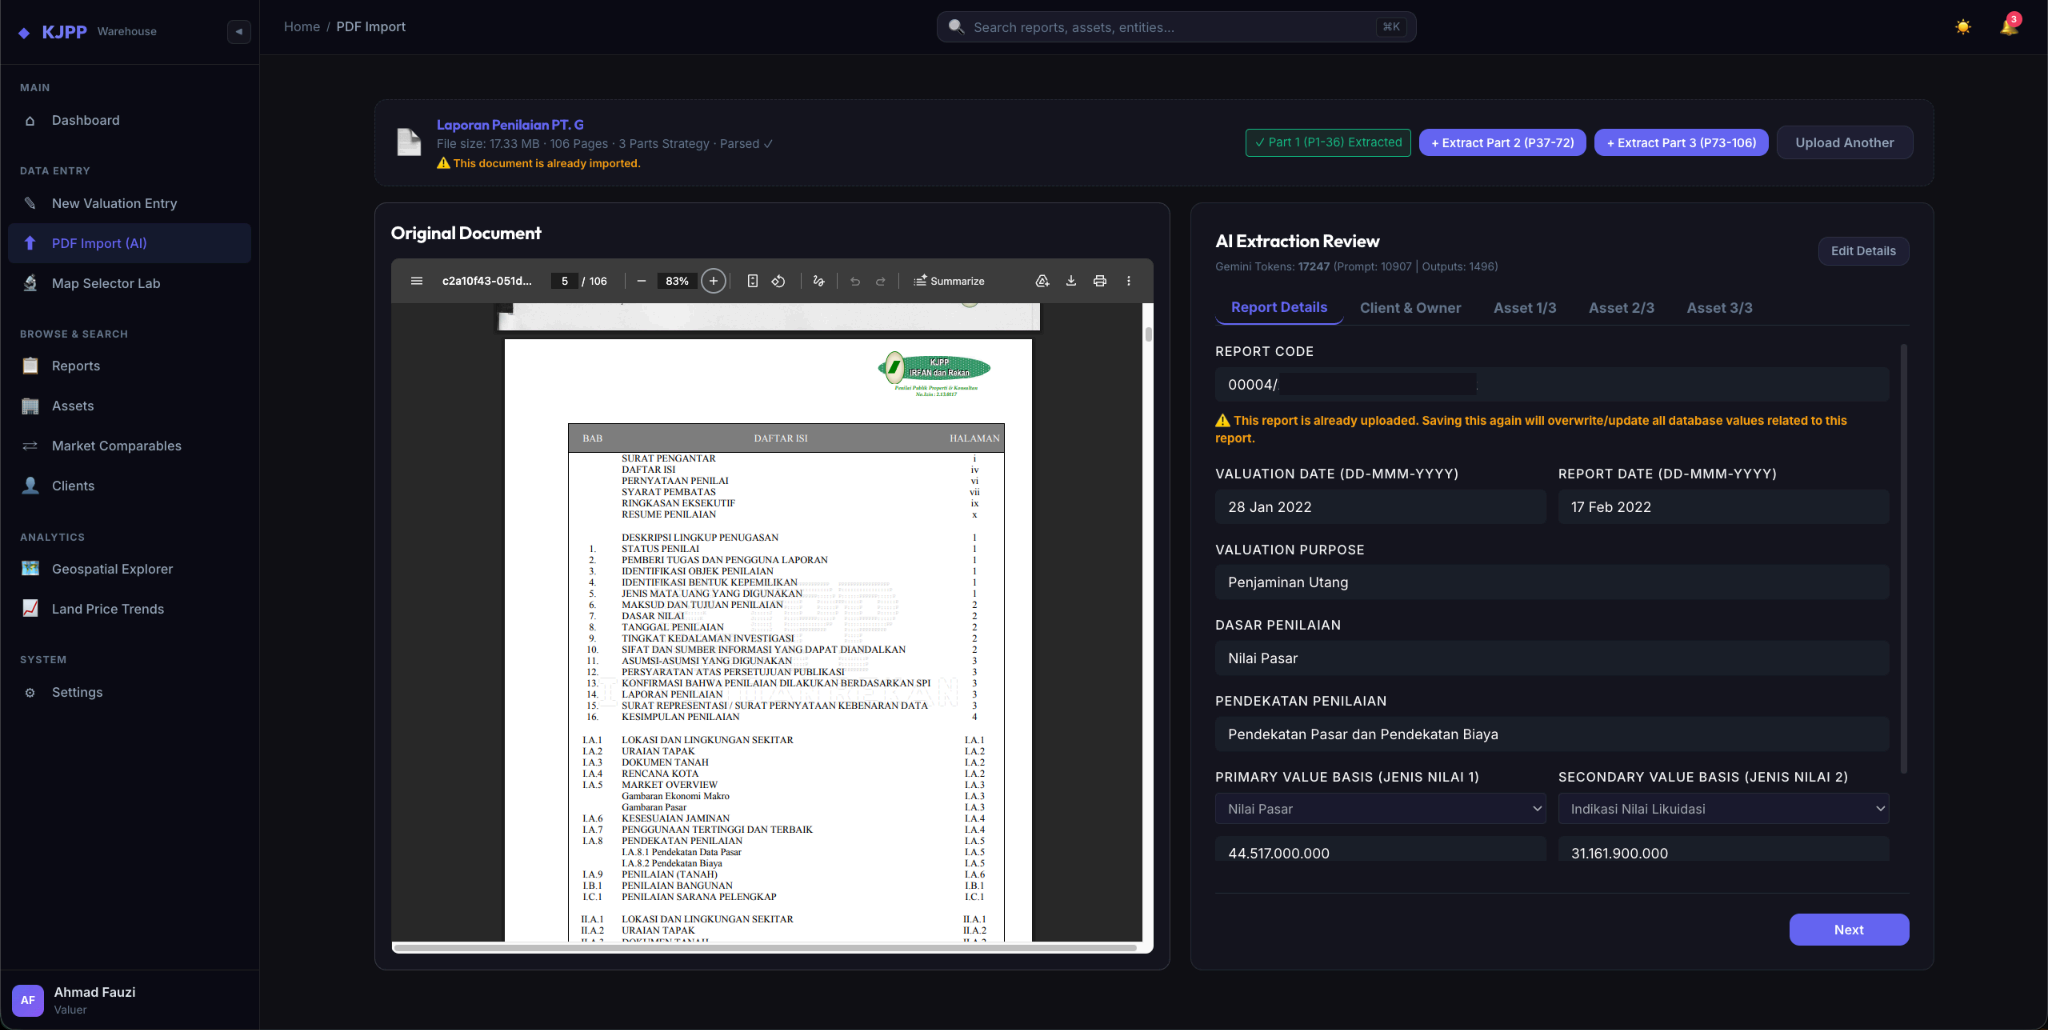Click the fit to page icon
2048x1030 pixels.
click(752, 281)
